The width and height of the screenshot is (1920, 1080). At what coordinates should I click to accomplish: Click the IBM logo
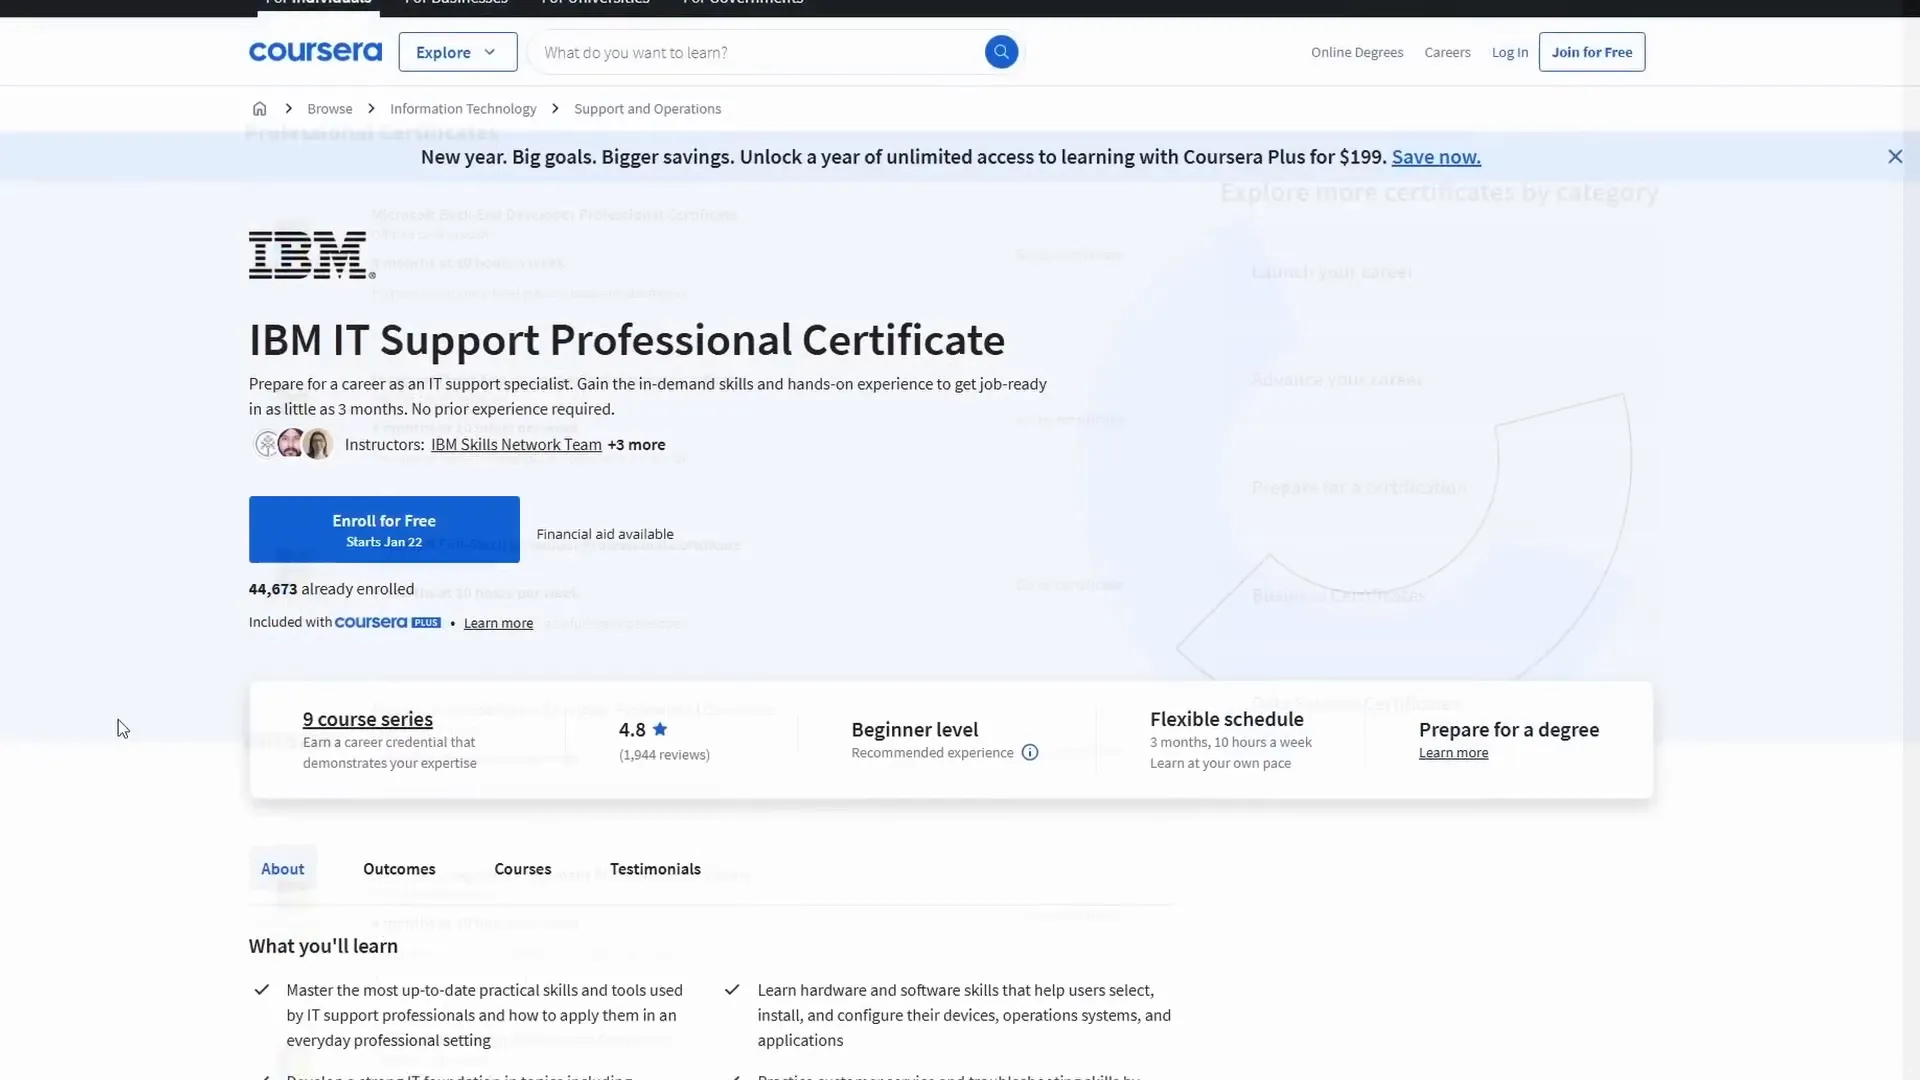pos(312,255)
